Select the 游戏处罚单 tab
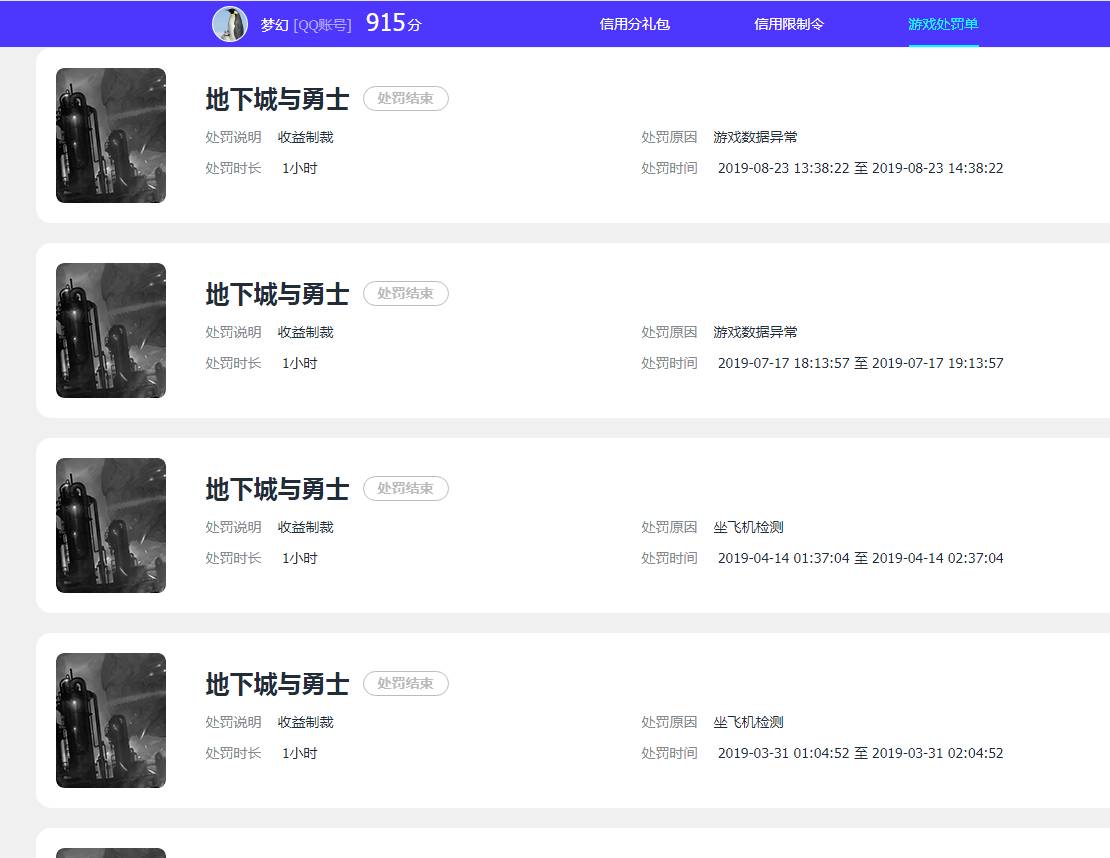The height and width of the screenshot is (858, 1110). click(943, 24)
